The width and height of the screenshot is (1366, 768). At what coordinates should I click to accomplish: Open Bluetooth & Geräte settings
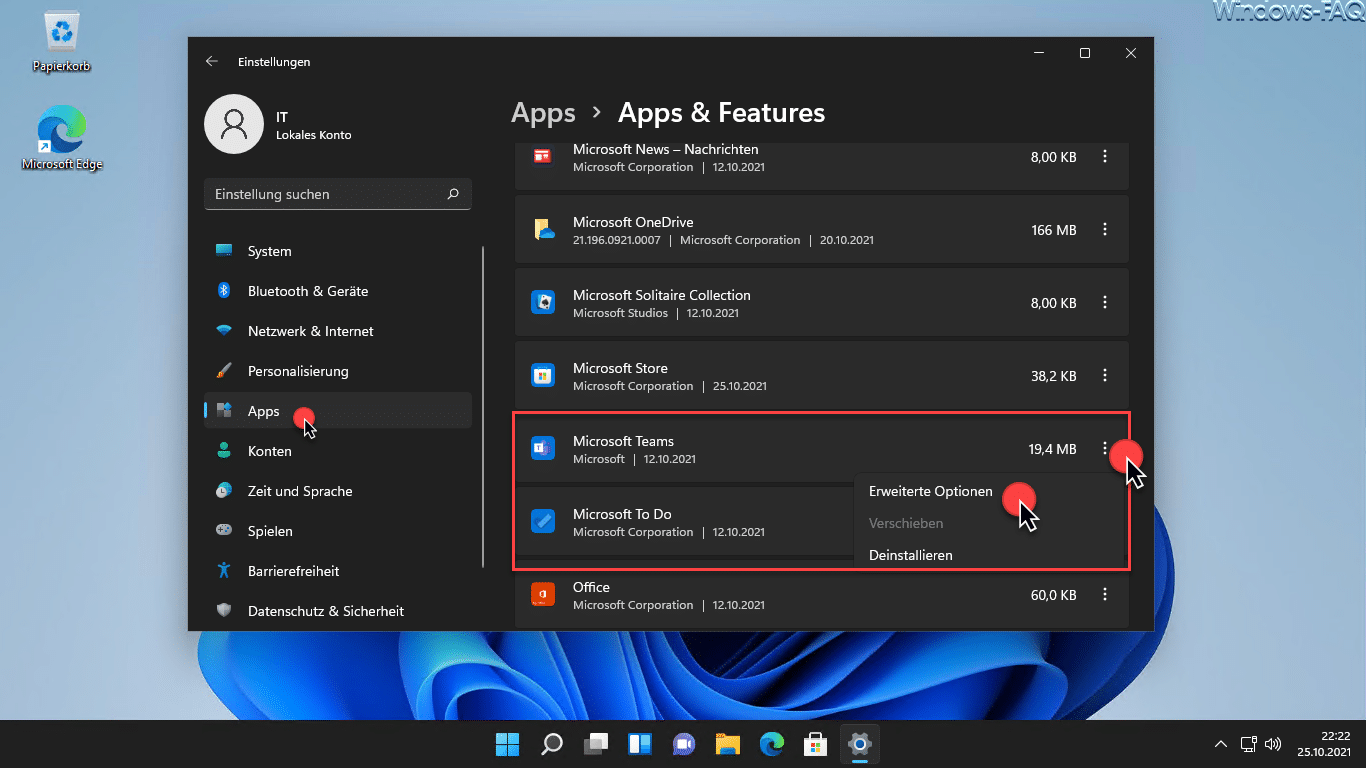[x=337, y=291]
